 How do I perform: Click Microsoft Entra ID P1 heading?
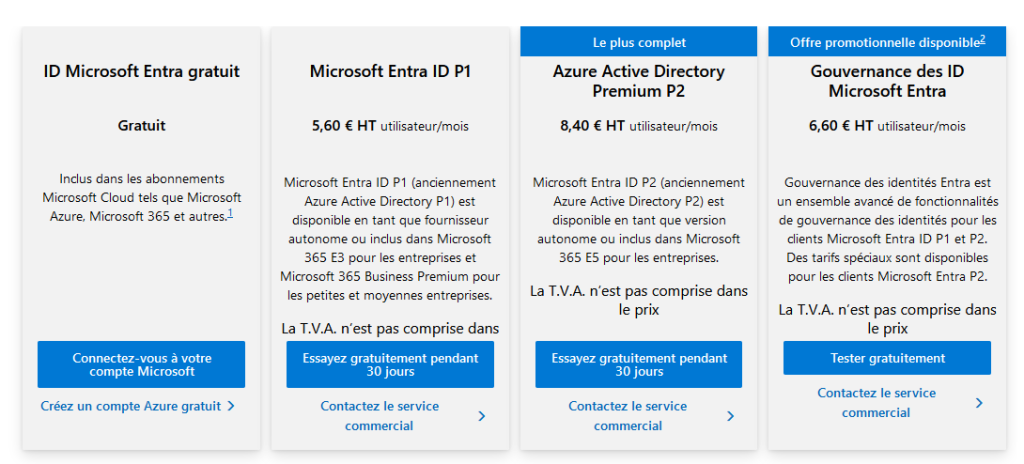390,71
